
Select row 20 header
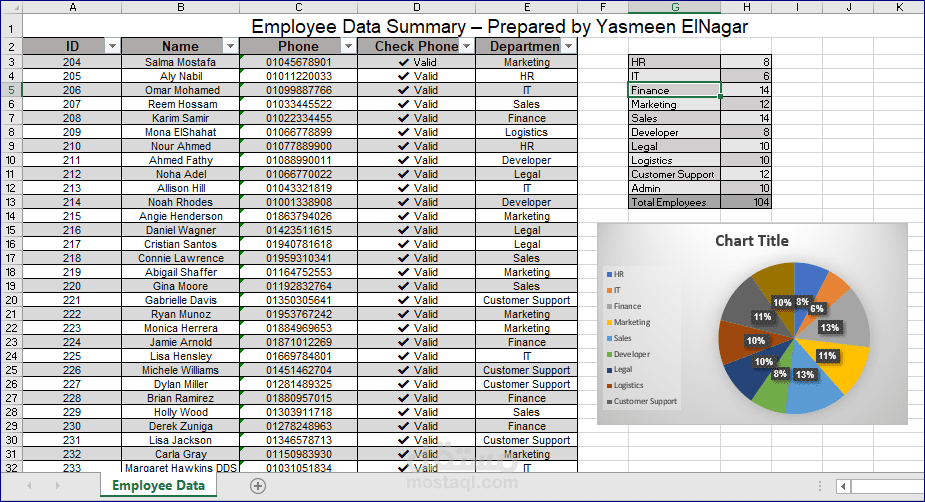[11, 300]
